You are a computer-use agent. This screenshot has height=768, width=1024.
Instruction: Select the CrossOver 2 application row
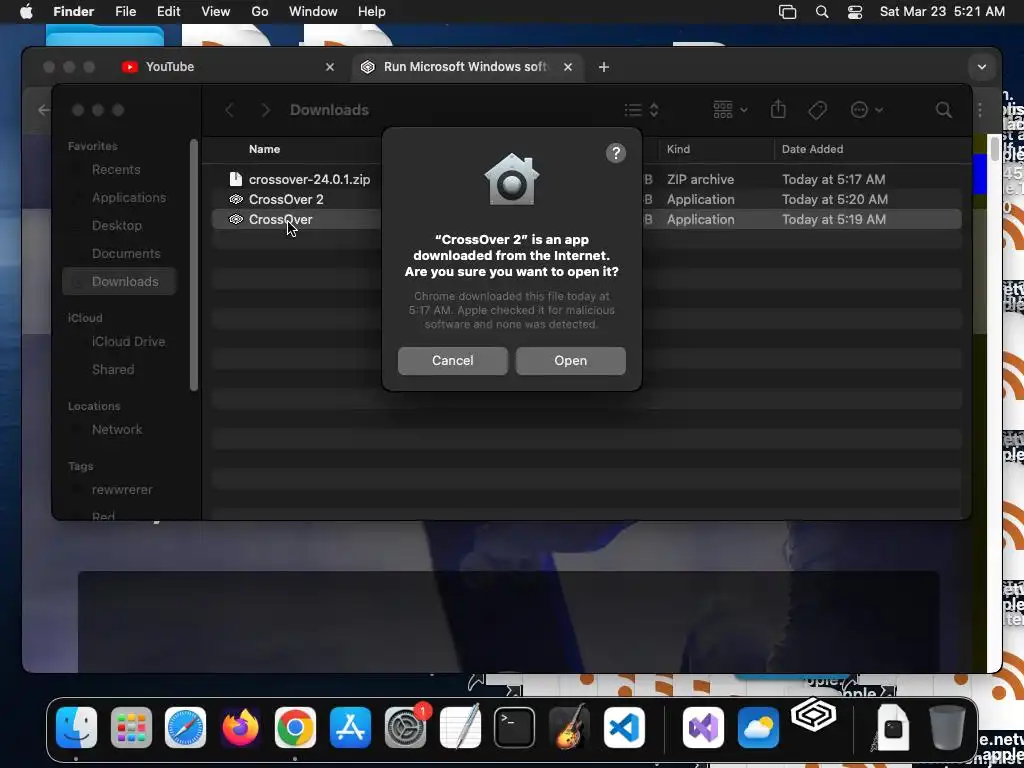(586, 199)
